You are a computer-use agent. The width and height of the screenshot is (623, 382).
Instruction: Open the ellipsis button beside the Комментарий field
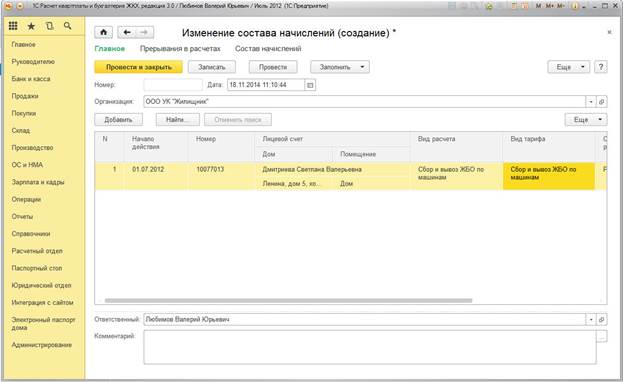coord(602,336)
